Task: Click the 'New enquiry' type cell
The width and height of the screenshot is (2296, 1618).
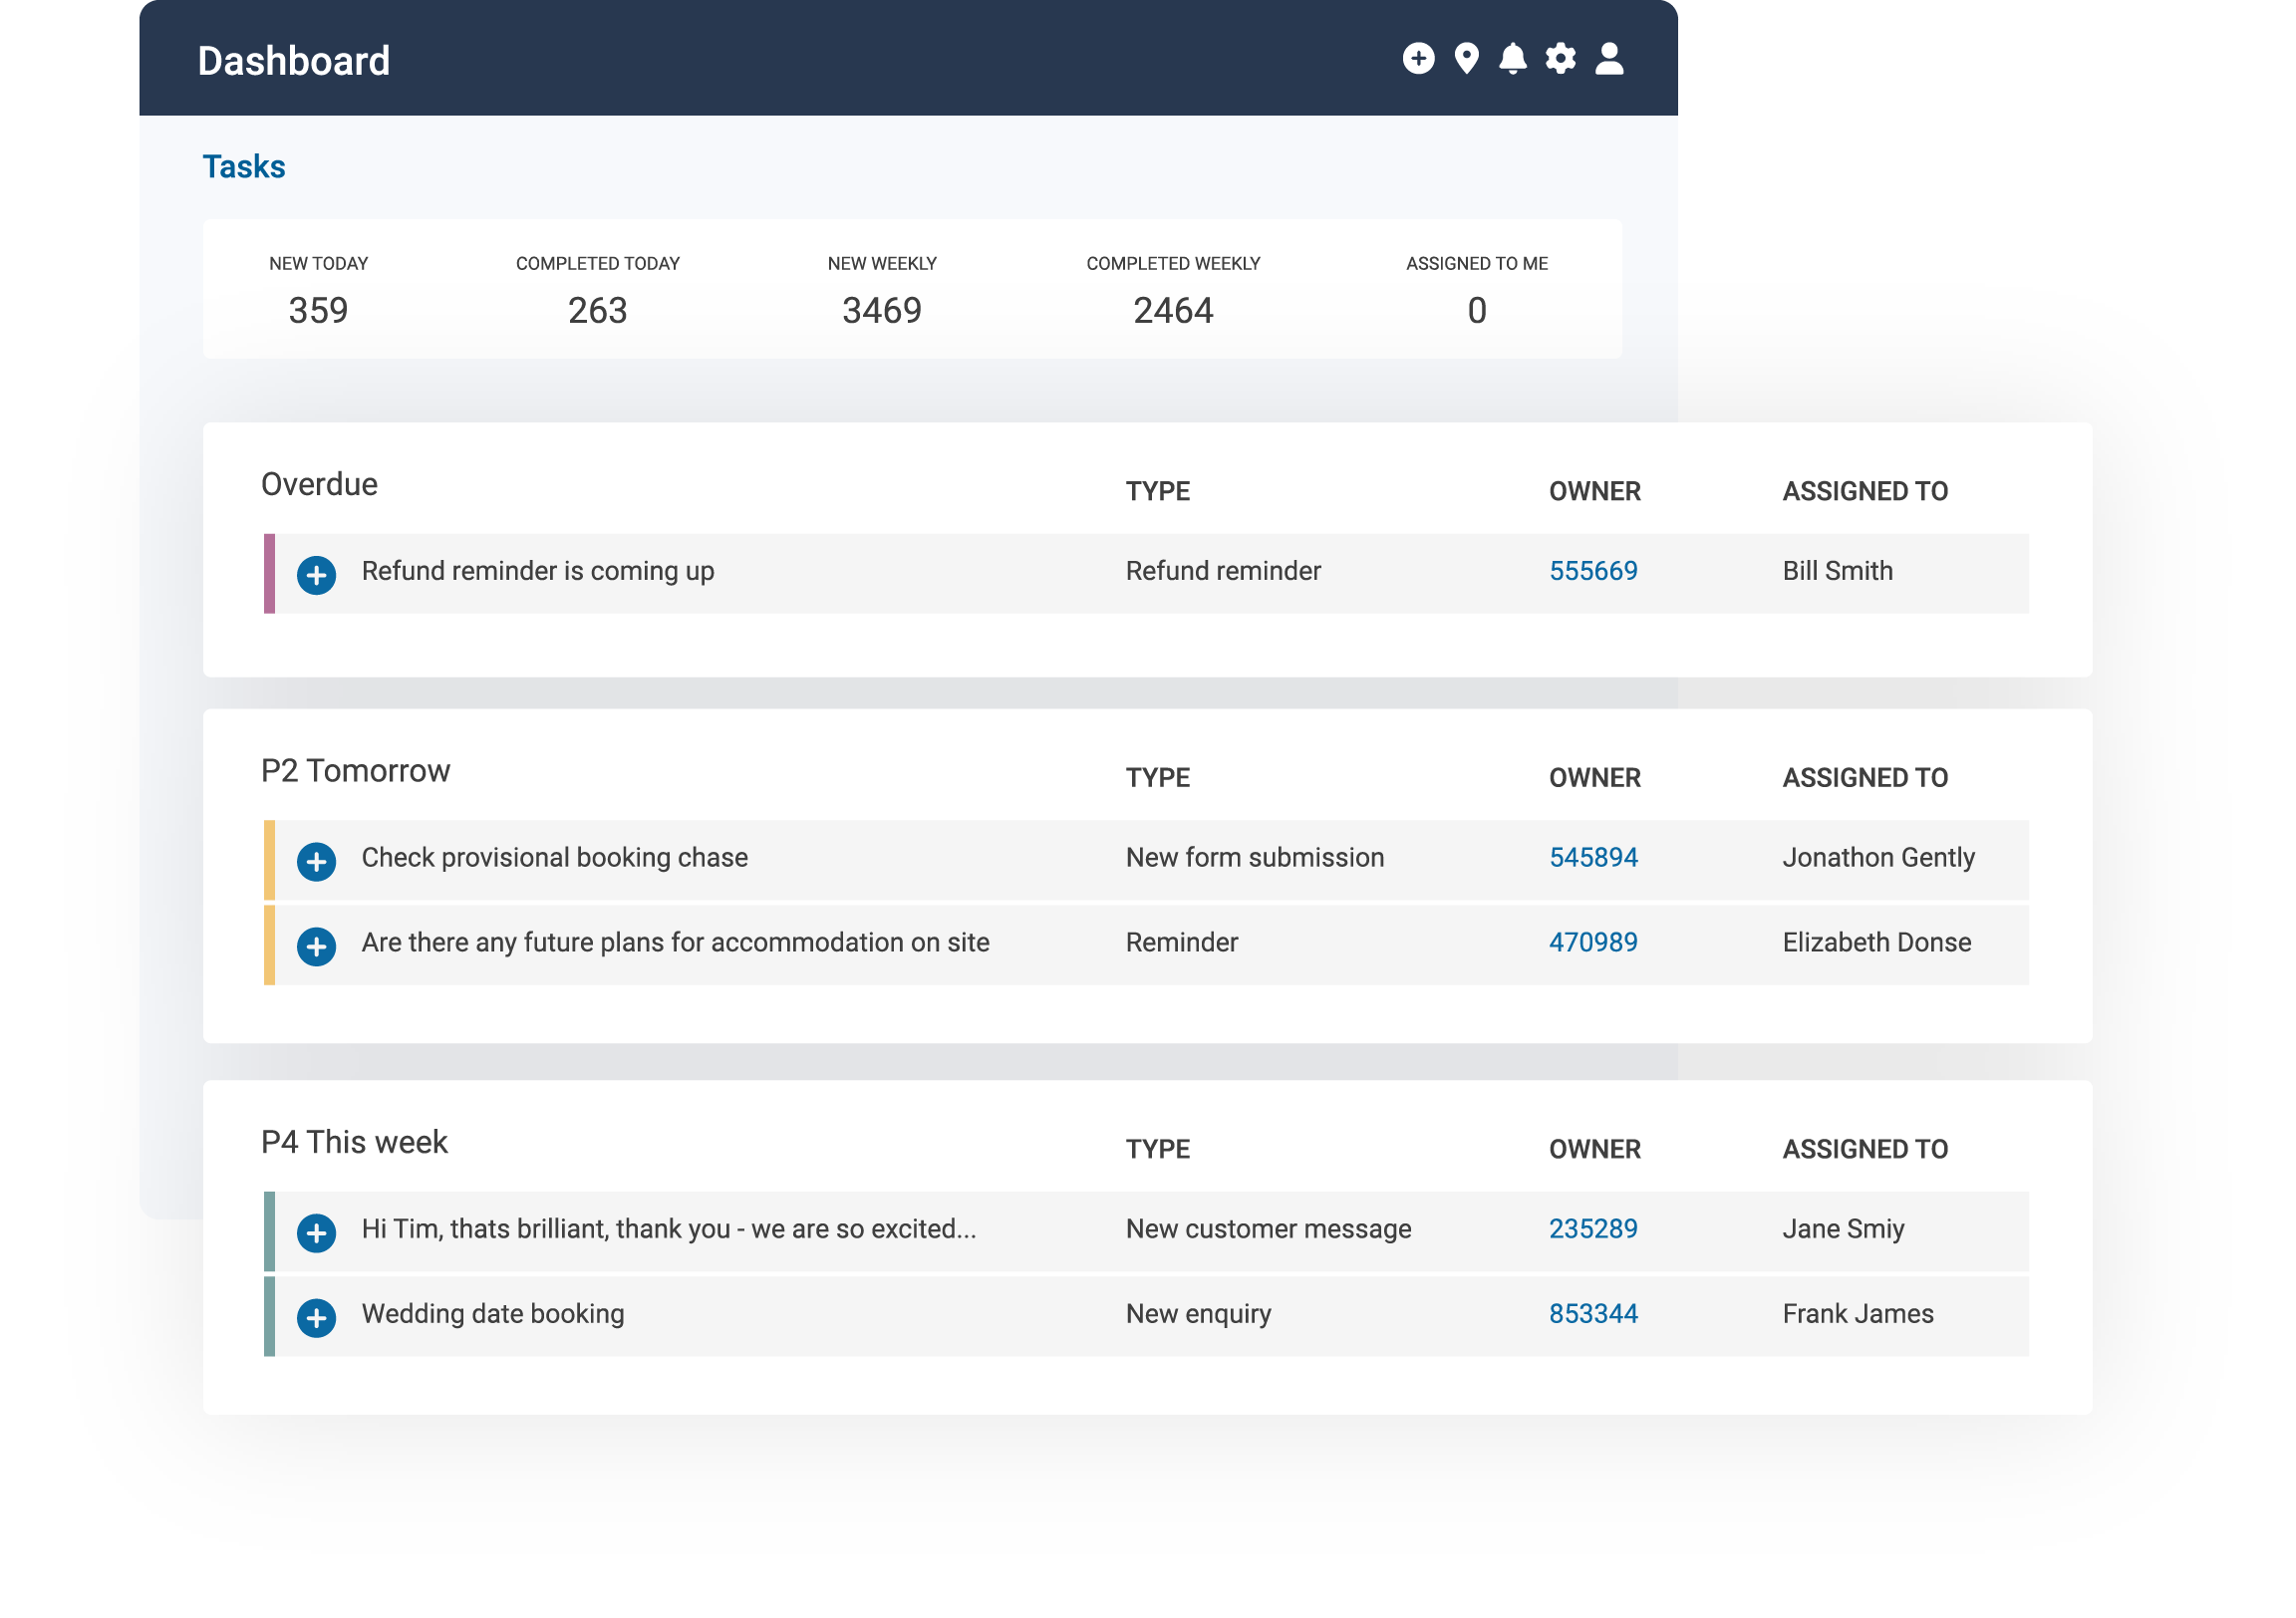Action: (x=1199, y=1315)
